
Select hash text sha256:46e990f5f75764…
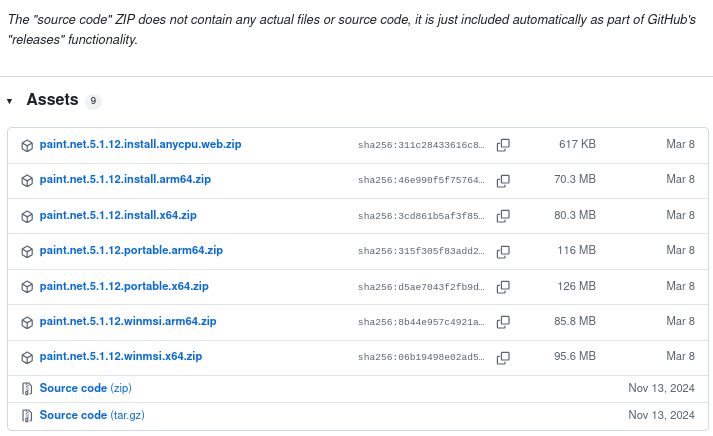click(421, 180)
